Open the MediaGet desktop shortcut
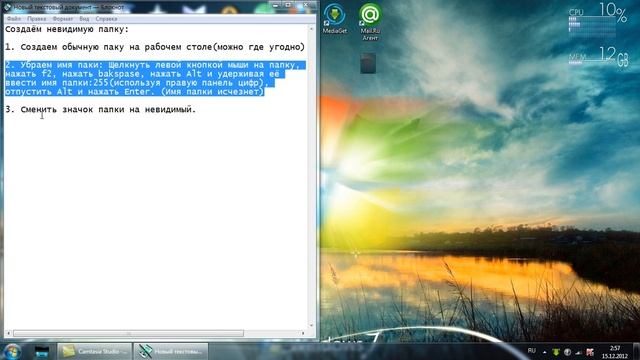Screen dimensions: 640x360 [x=335, y=18]
